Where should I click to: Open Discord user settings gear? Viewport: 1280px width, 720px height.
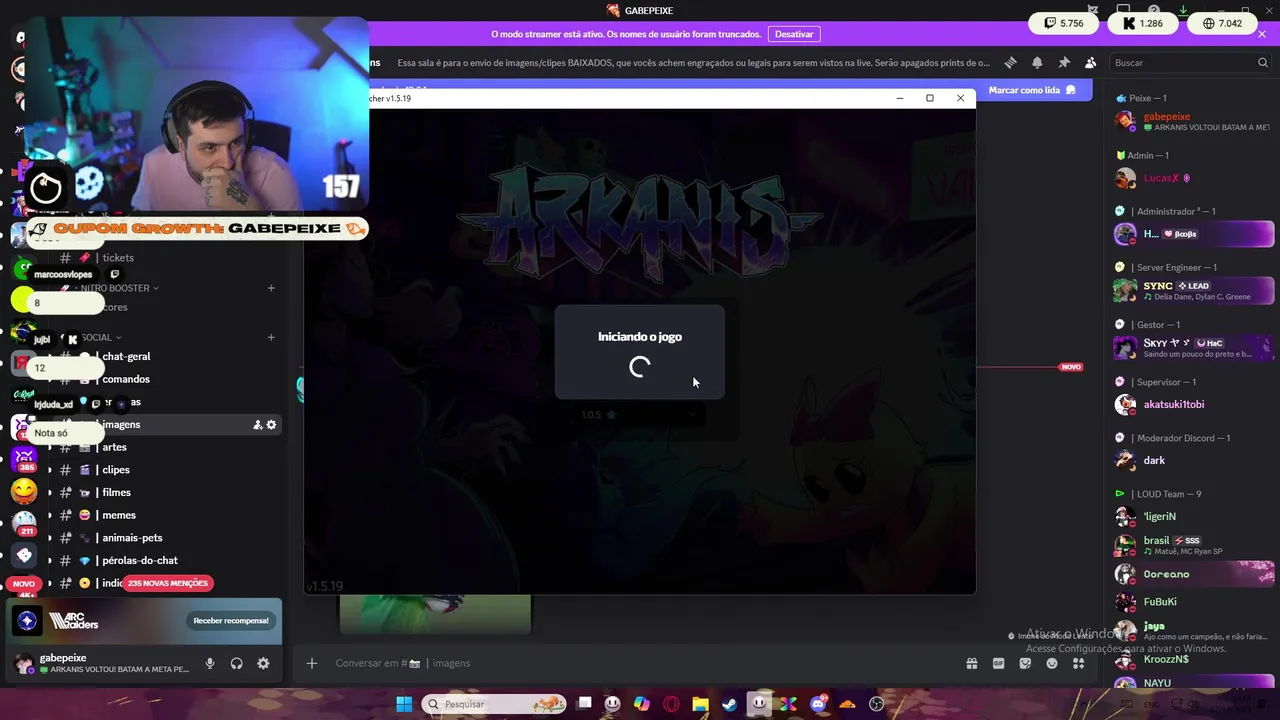[x=263, y=663]
